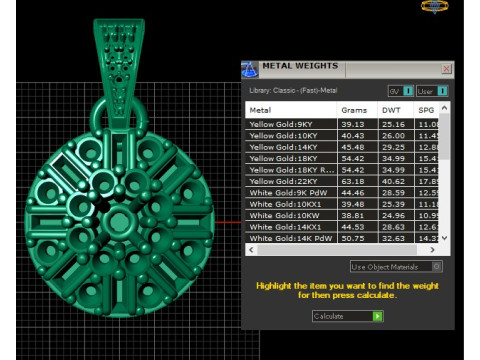Click the 26.00 DWT value

tap(393, 136)
